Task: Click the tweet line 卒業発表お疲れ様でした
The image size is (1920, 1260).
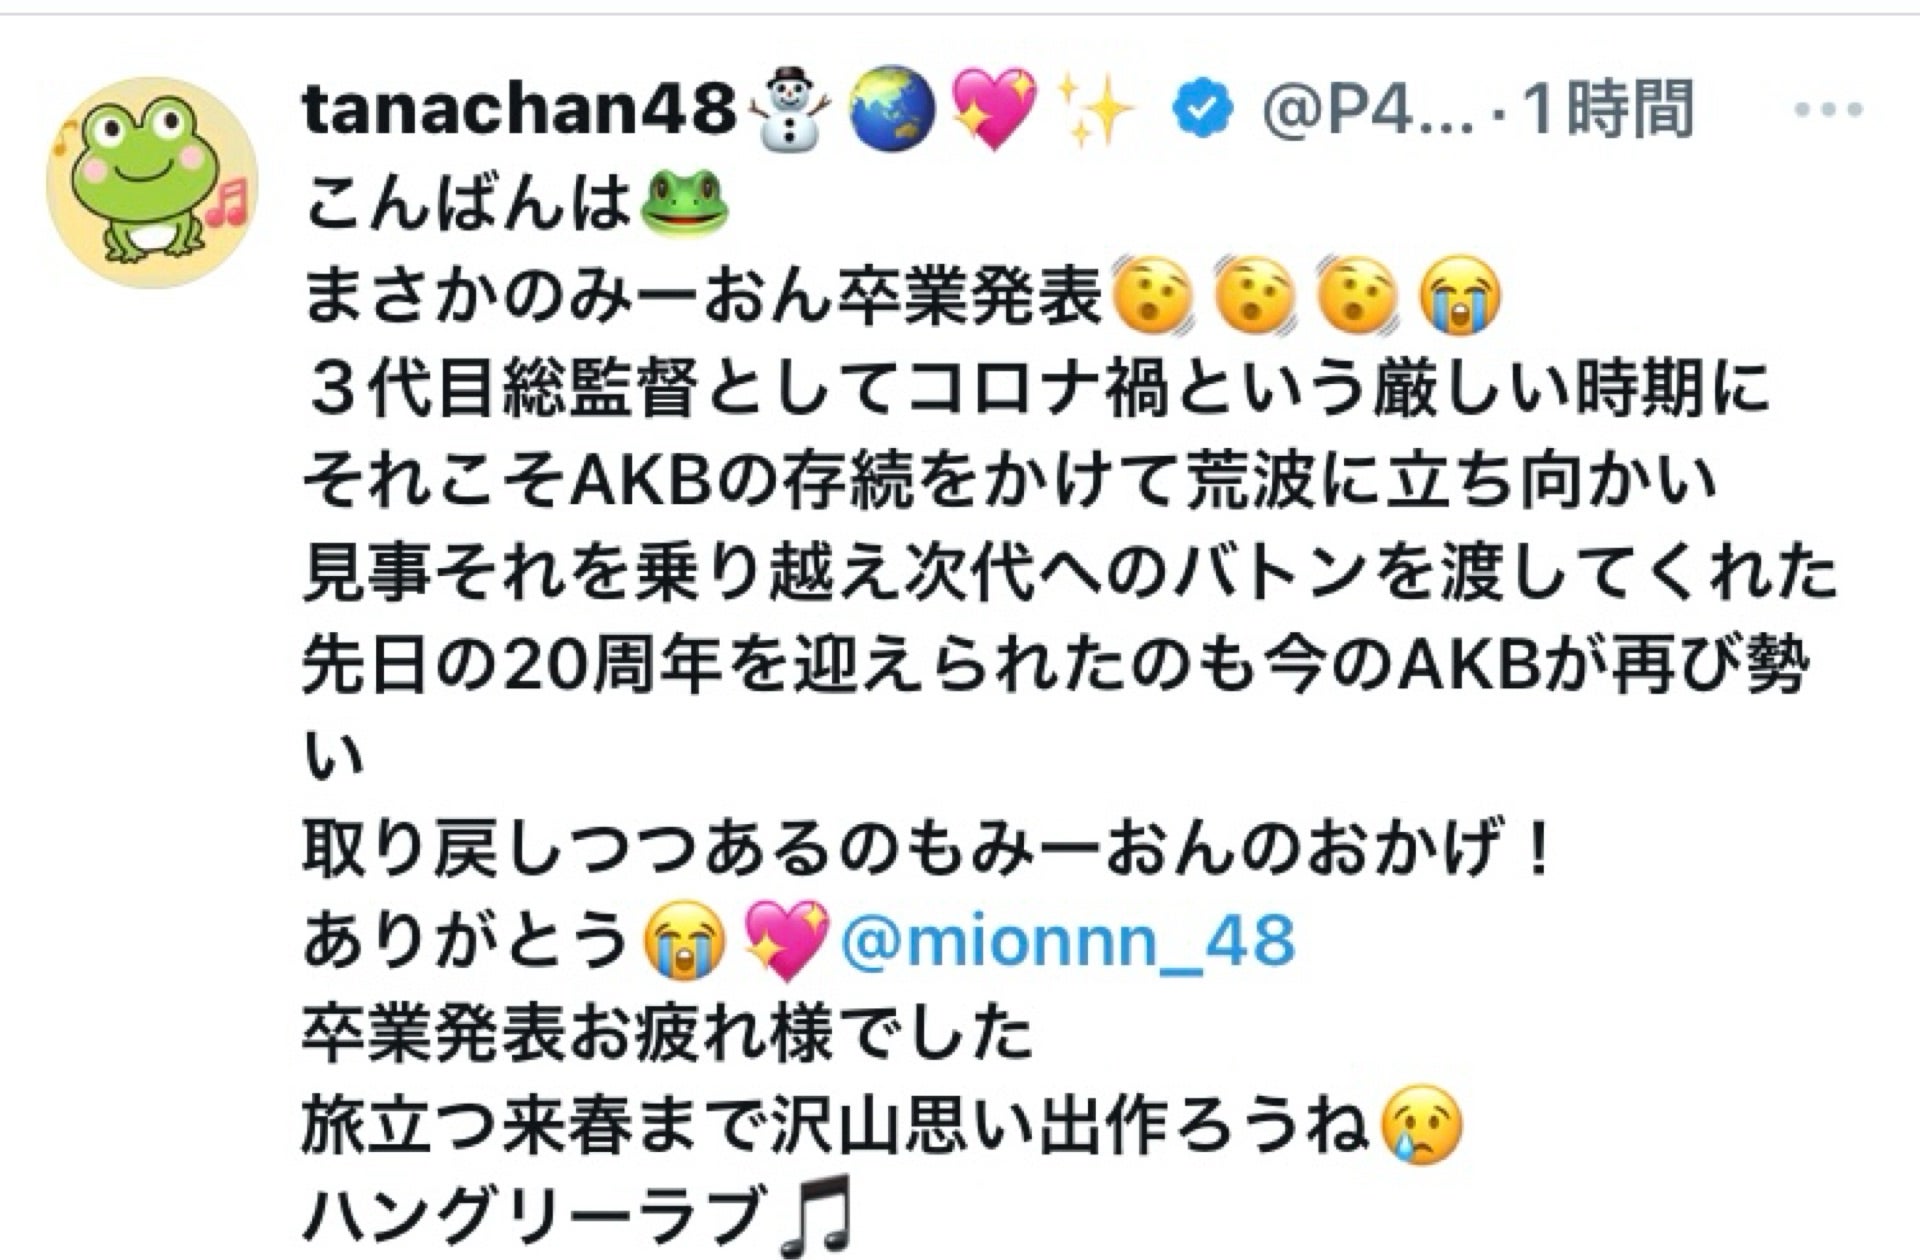Action: pos(667,1034)
